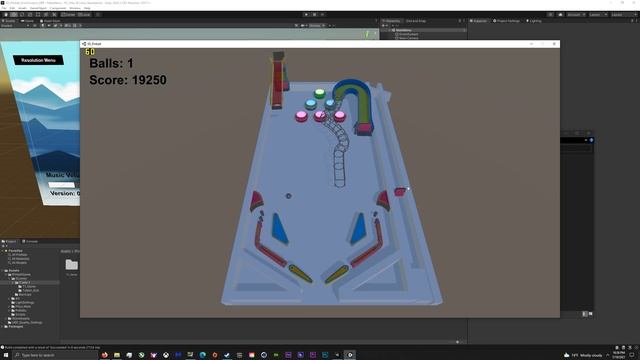Switch to the Project tab
The width and height of the screenshot is (640, 360).
pyautogui.click(x=9, y=241)
